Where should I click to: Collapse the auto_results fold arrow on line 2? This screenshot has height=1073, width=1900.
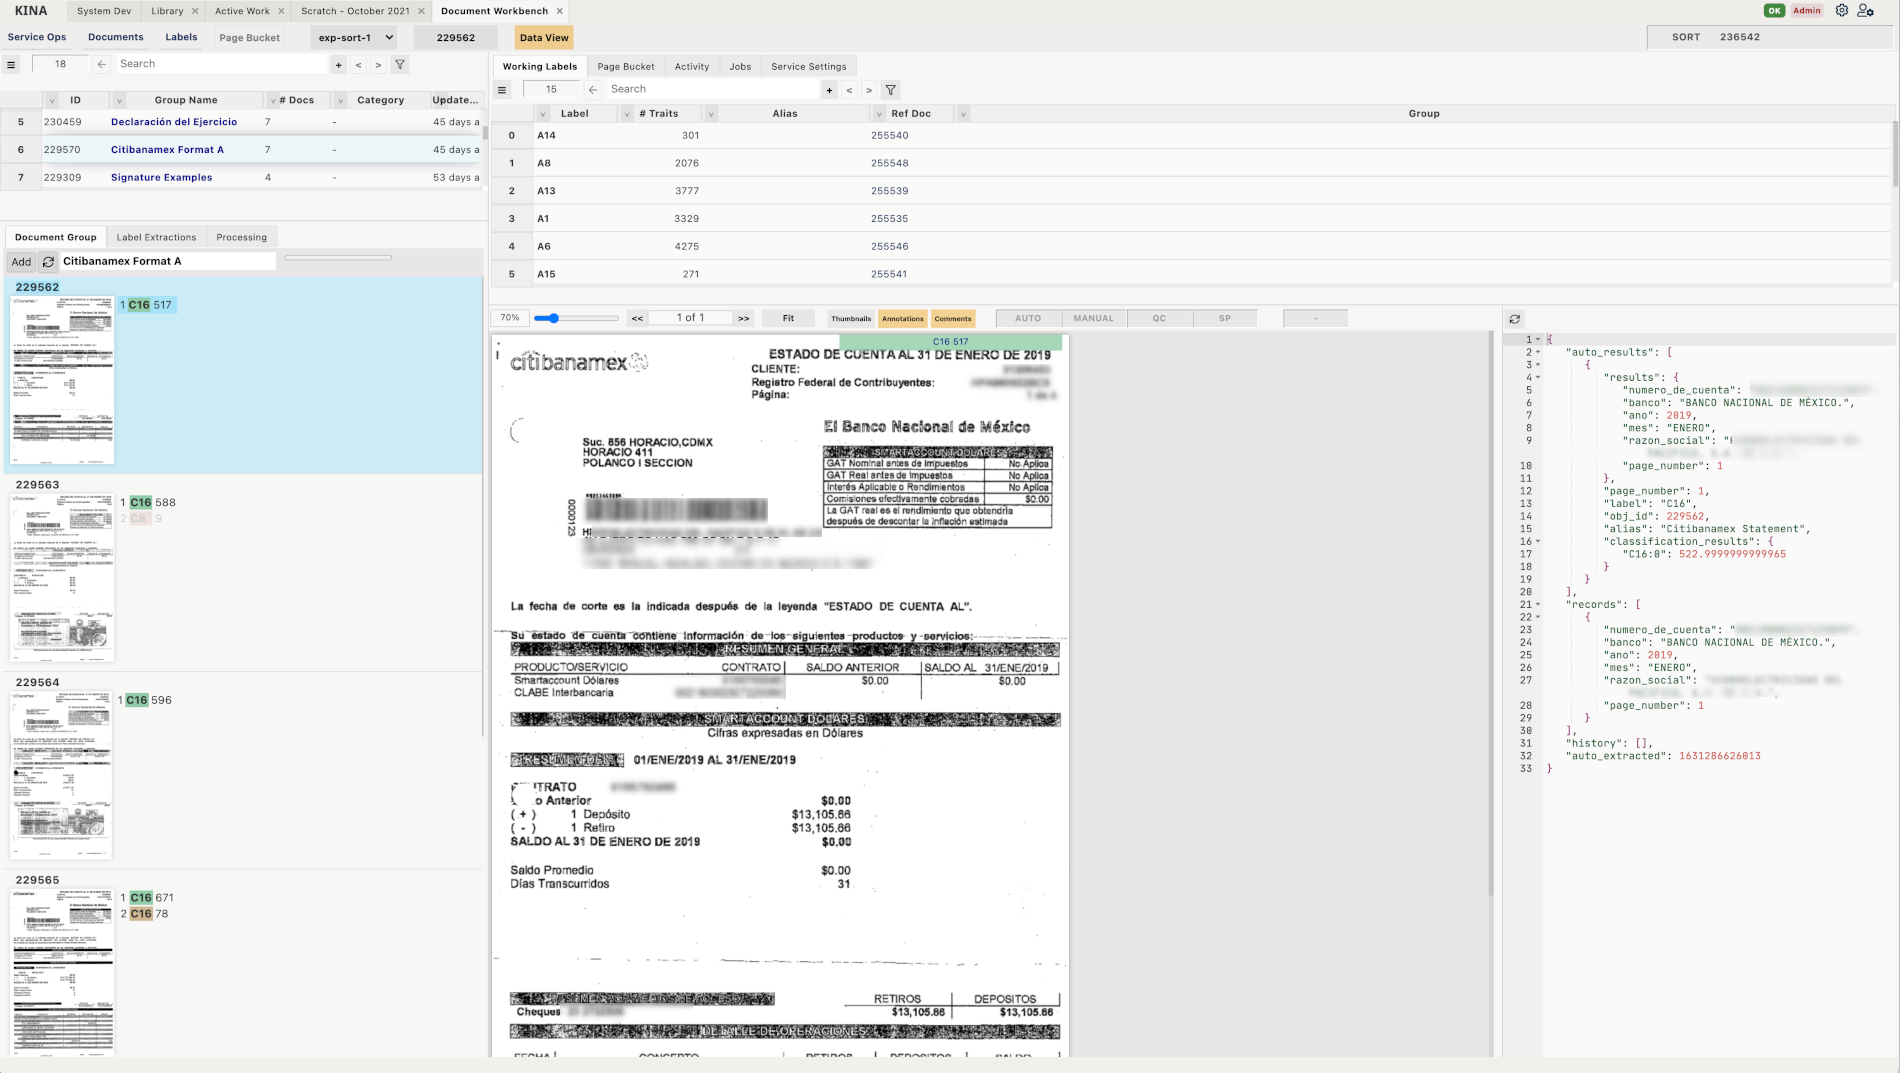1538,352
